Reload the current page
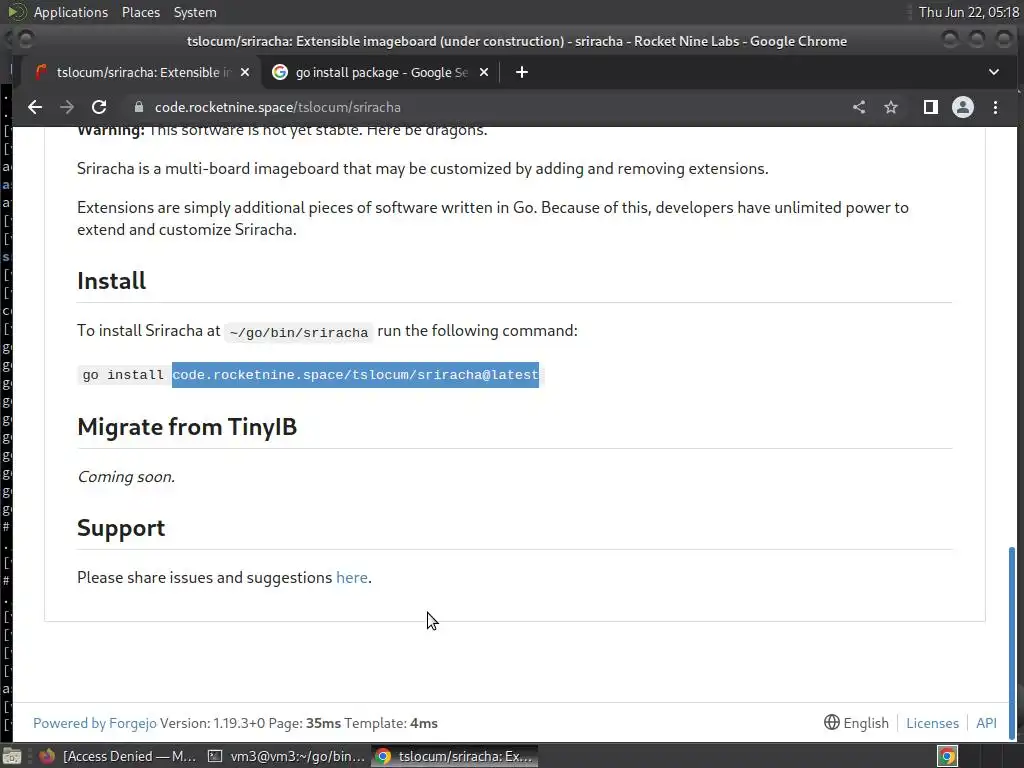 coord(99,107)
